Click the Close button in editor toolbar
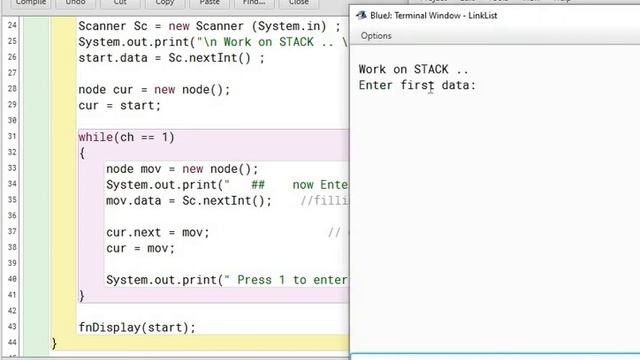 click(x=299, y=3)
